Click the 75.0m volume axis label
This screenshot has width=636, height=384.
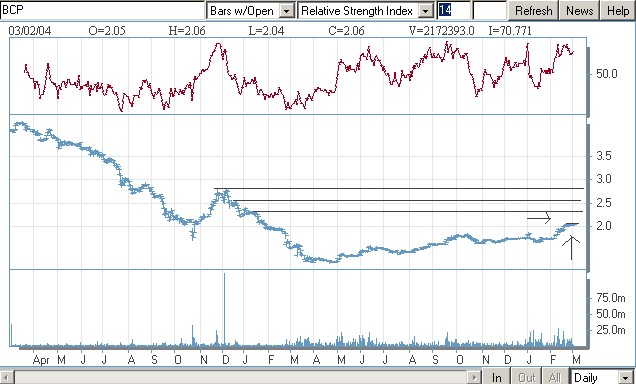(x=610, y=298)
